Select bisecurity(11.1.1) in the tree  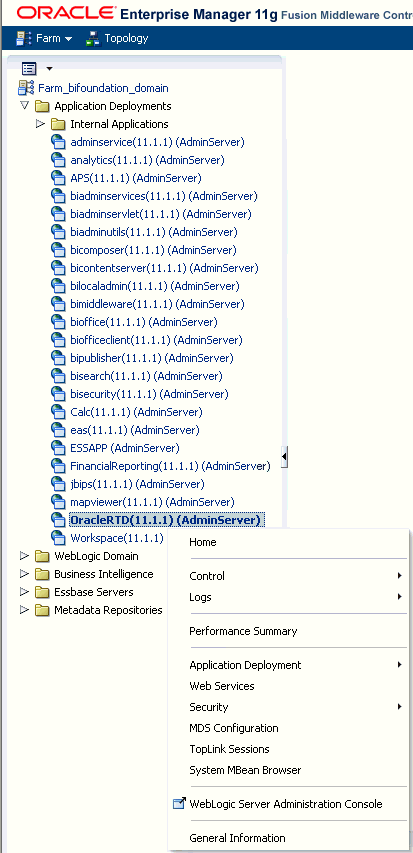point(149,394)
